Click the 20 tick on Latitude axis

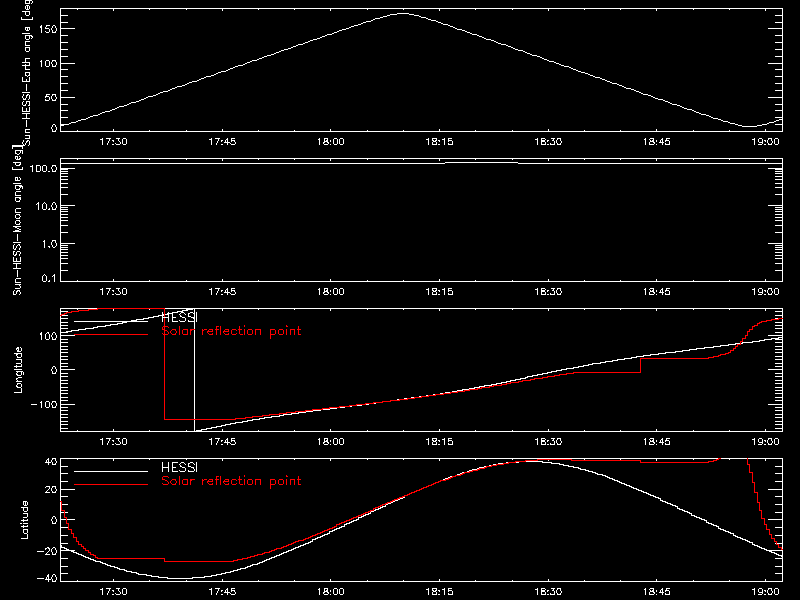click(52, 490)
